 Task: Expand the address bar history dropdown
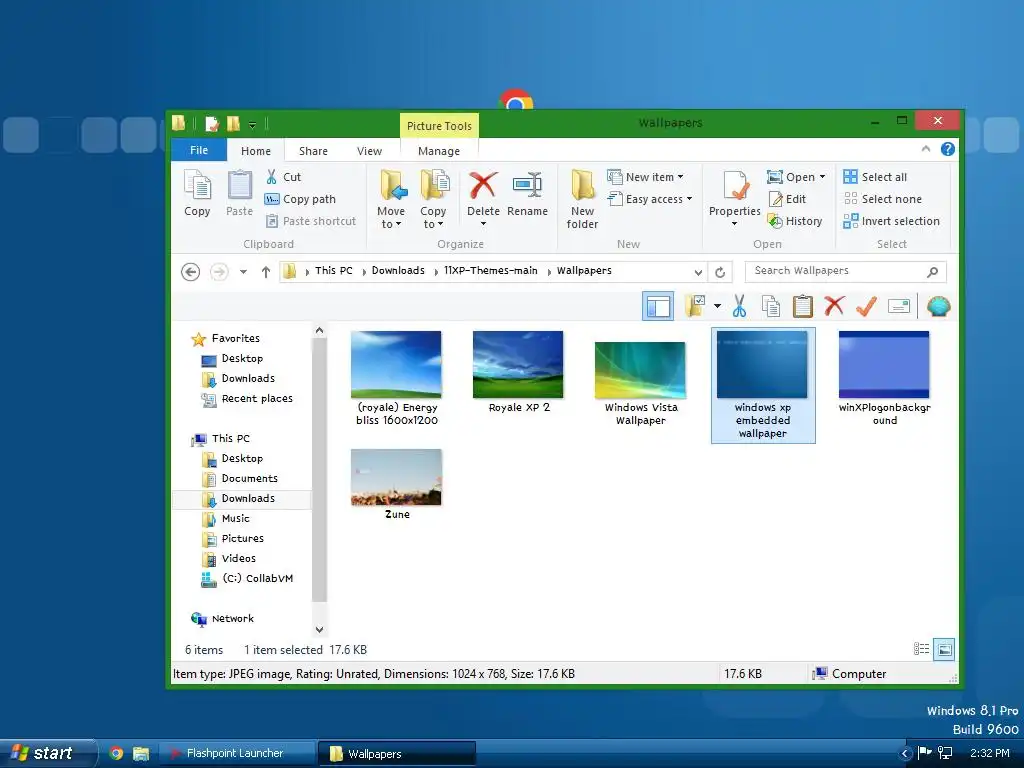tap(698, 272)
